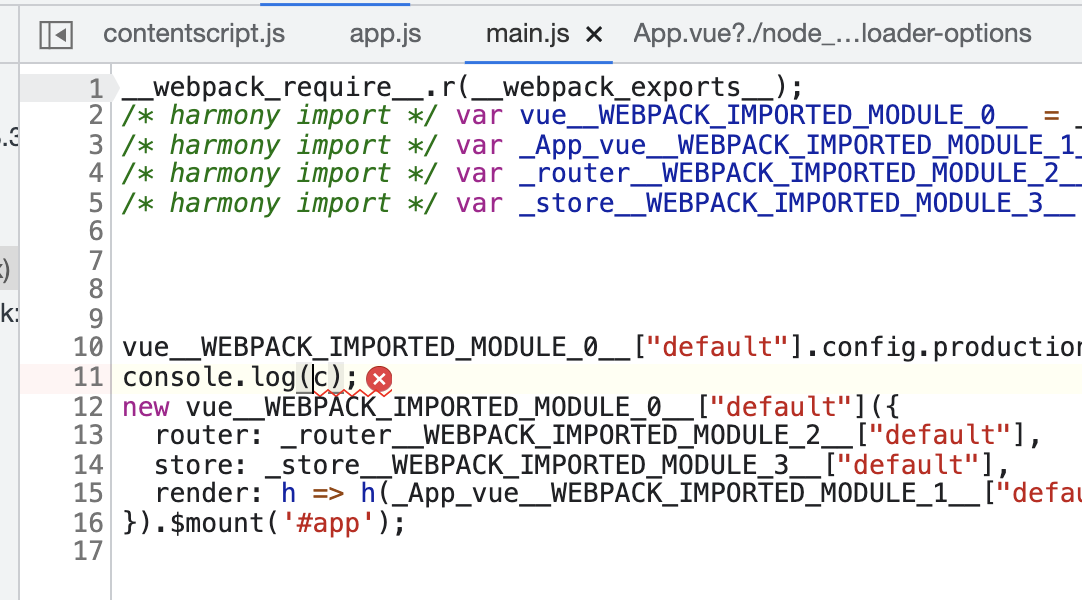Viewport: 1082px width, 600px height.
Task: Toggle the navigator sidebar panel
Action: coord(55,33)
